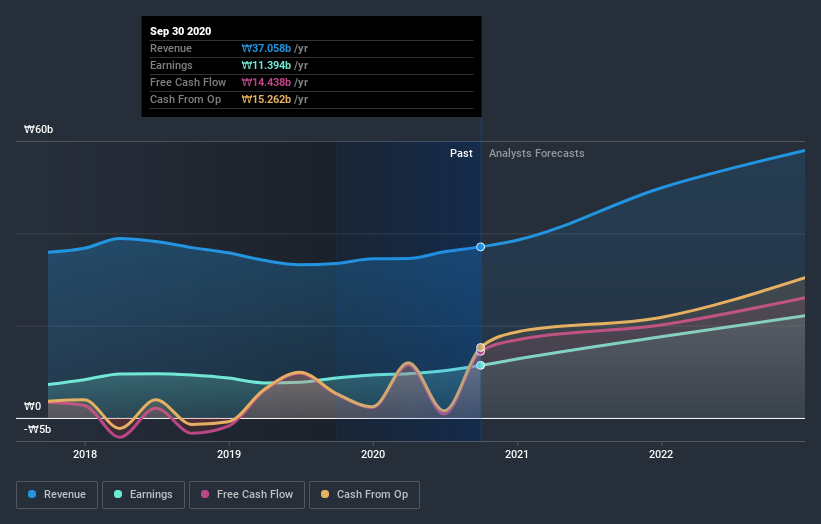Click the 2022 x-axis label
Image resolution: width=821 pixels, height=524 pixels.
(x=661, y=454)
